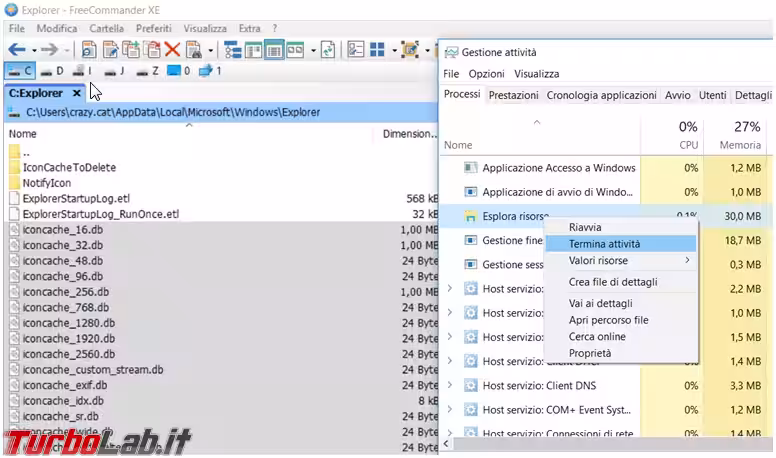
Task: Click Apri percorso file option
Action: pos(608,320)
